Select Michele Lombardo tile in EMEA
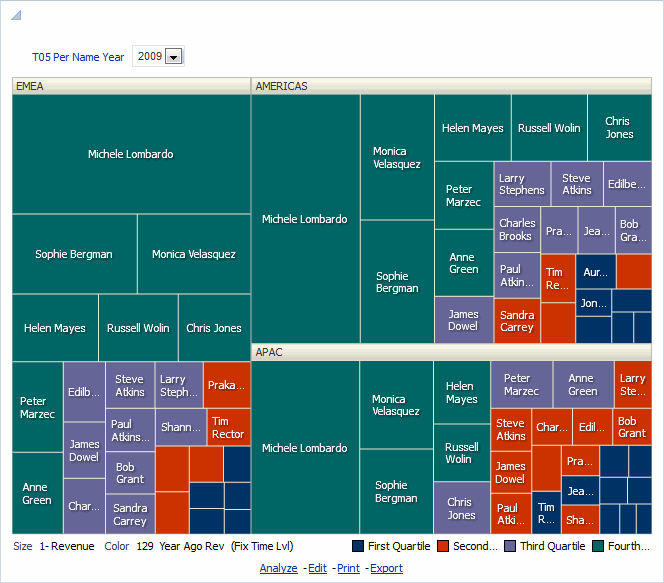Image resolution: width=664 pixels, height=583 pixels. [x=130, y=154]
